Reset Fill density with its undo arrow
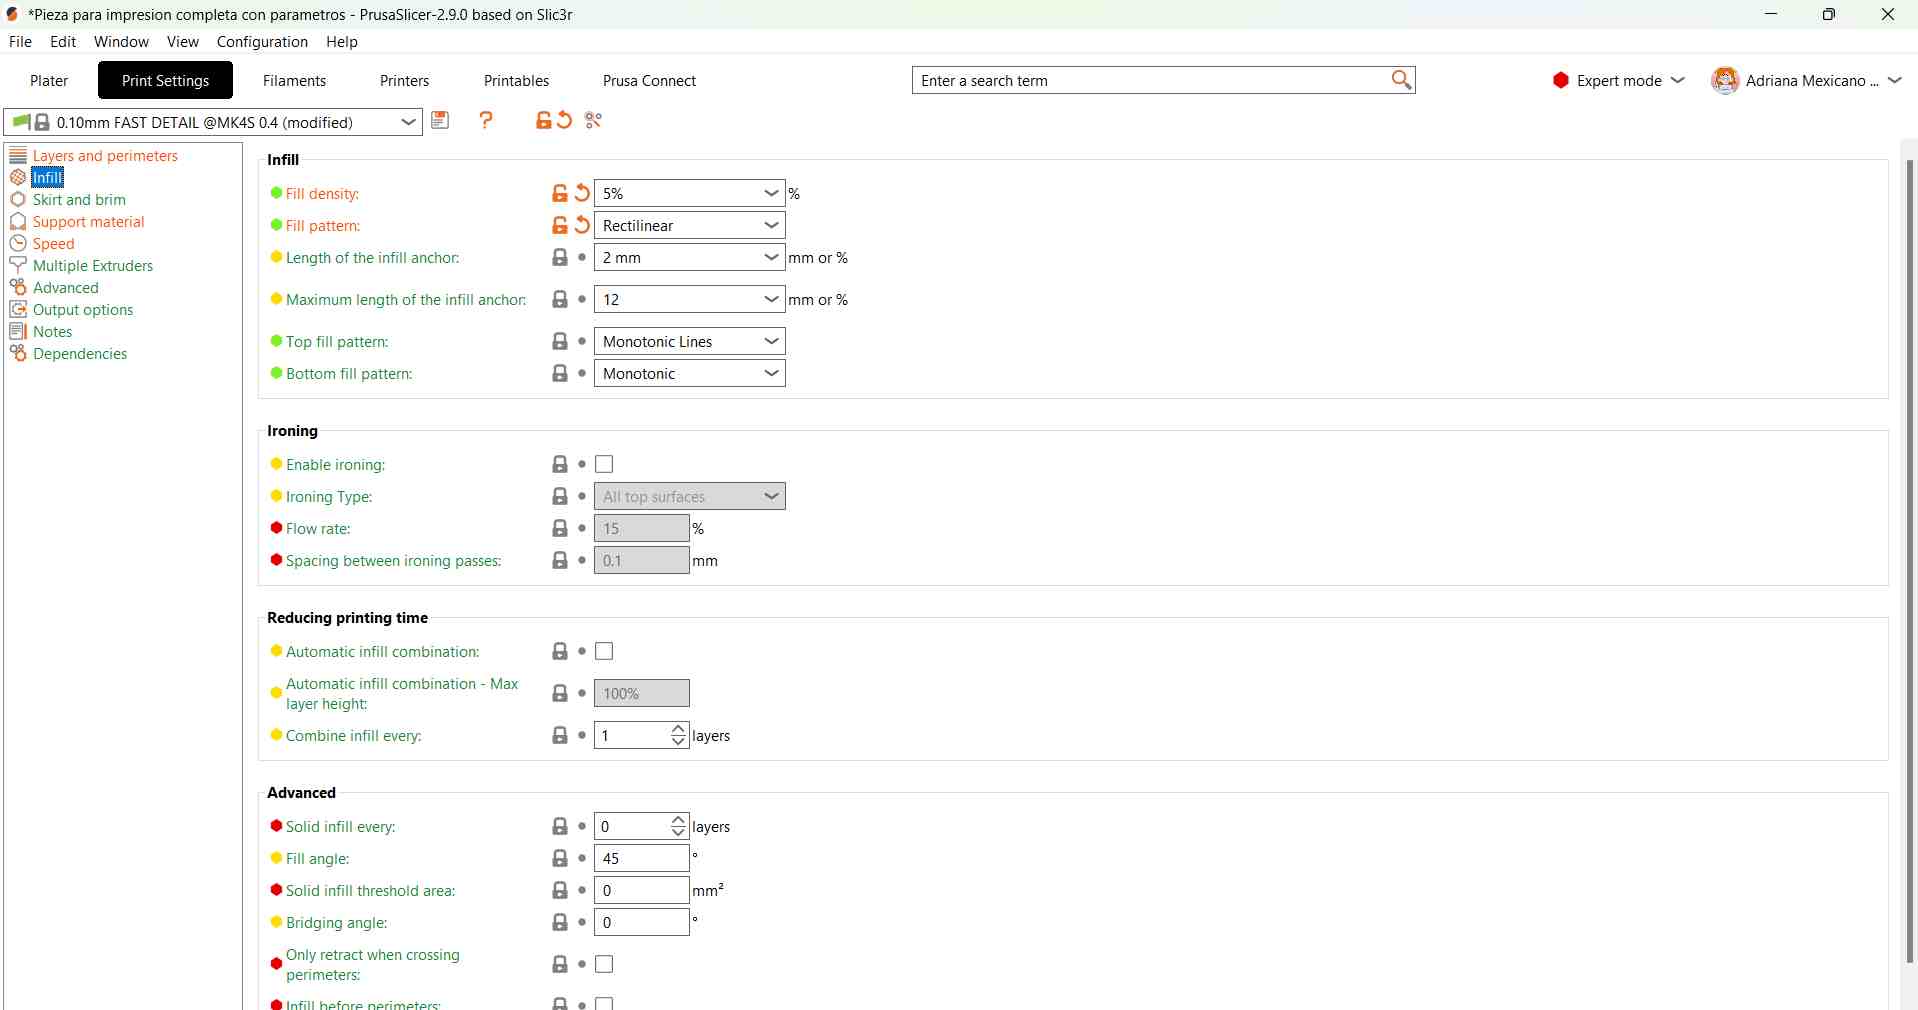1918x1010 pixels. point(583,194)
